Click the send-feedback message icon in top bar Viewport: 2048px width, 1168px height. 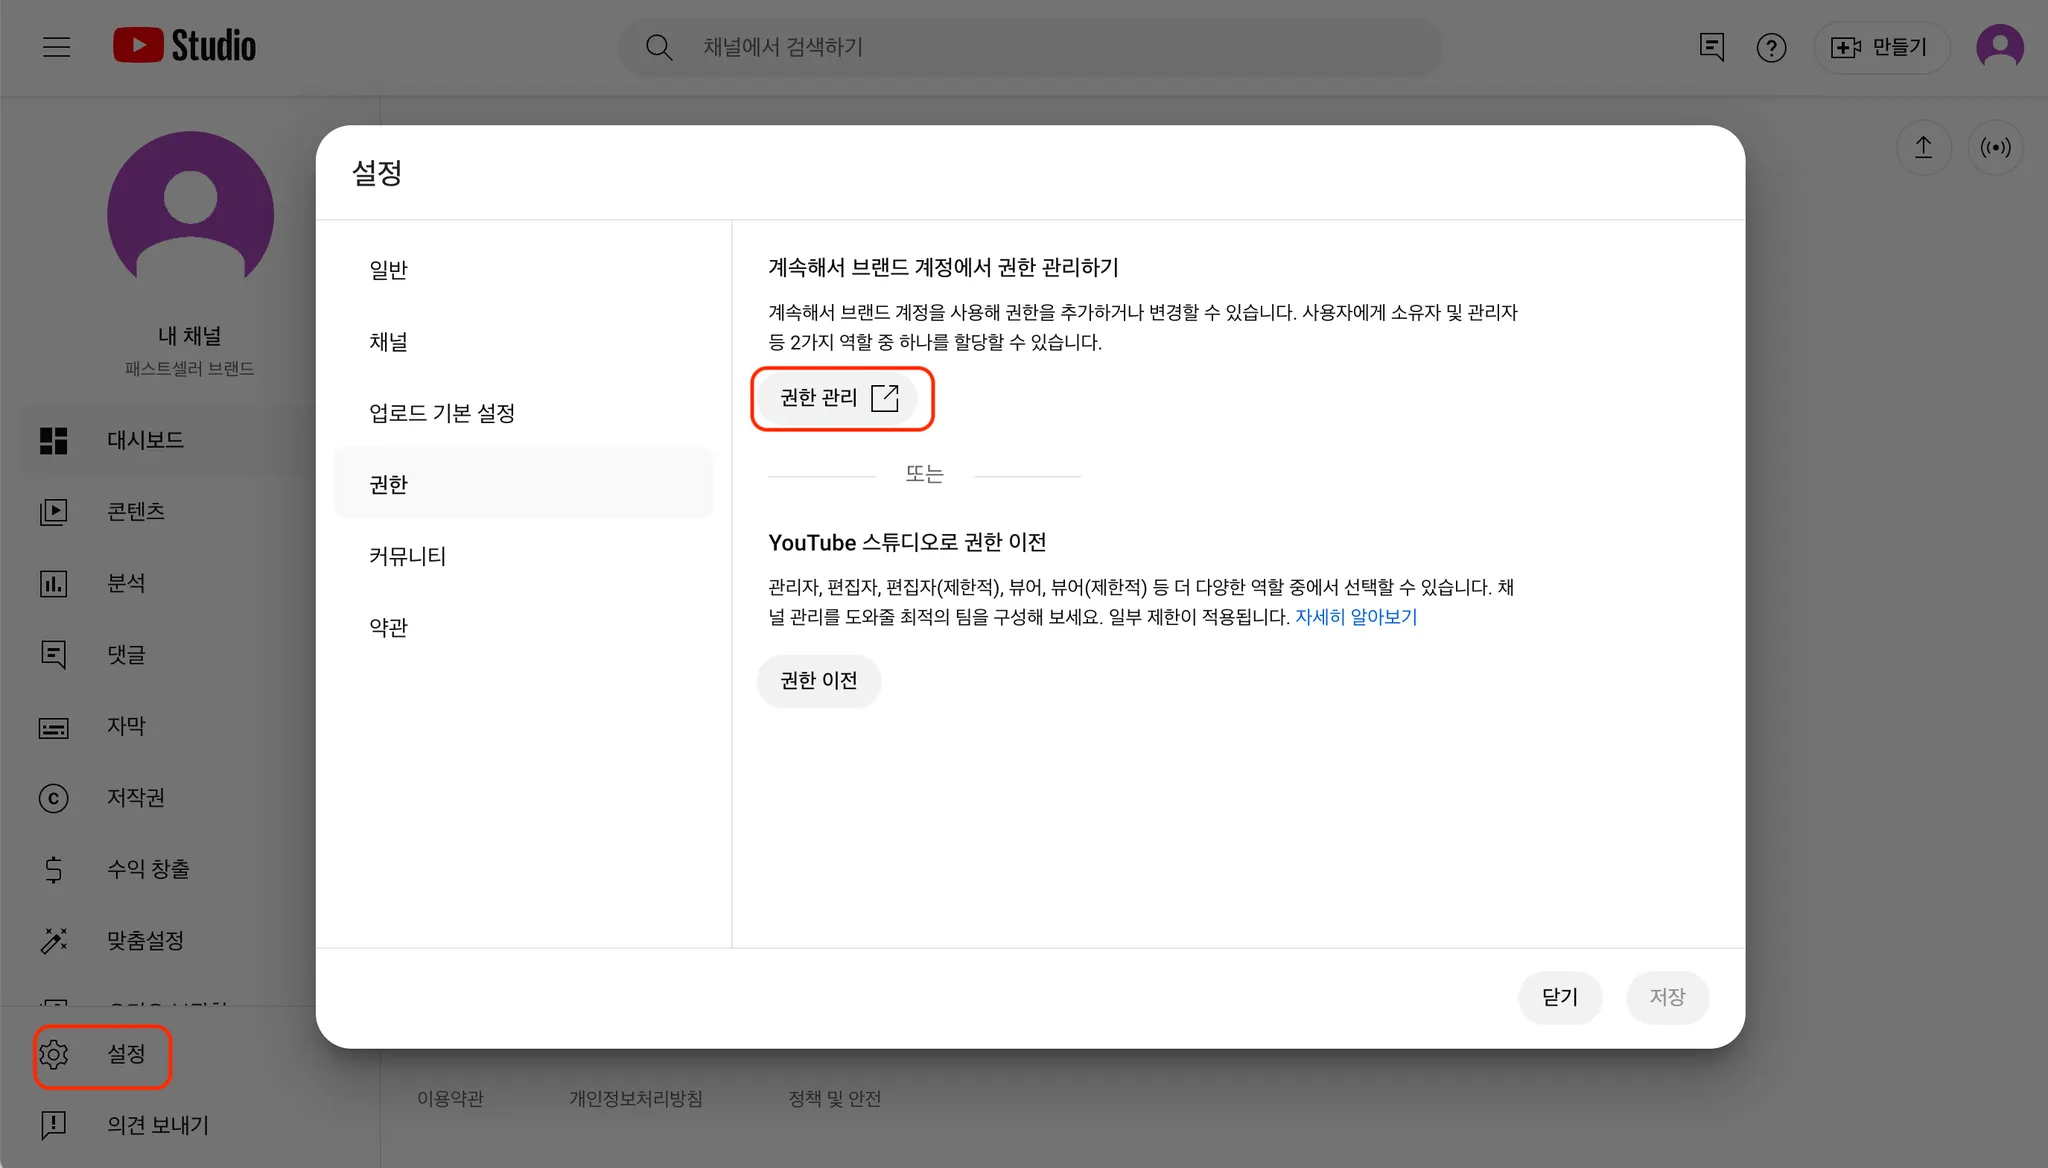1711,47
